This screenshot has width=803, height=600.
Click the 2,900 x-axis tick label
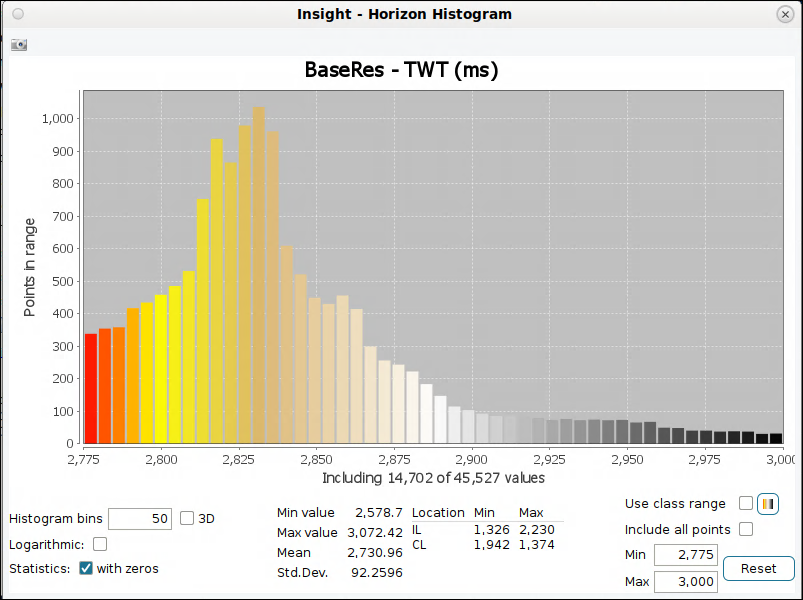472,459
